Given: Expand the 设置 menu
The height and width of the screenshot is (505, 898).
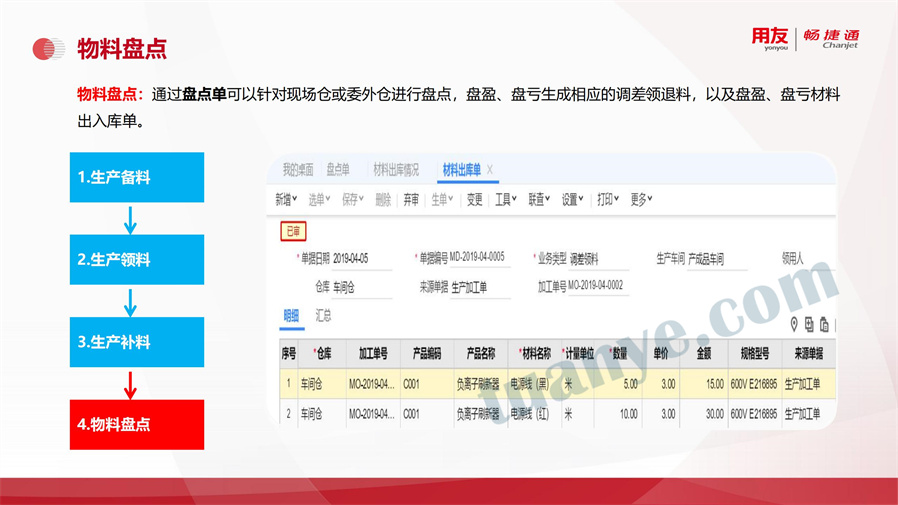Looking at the screenshot, I should 572,199.
